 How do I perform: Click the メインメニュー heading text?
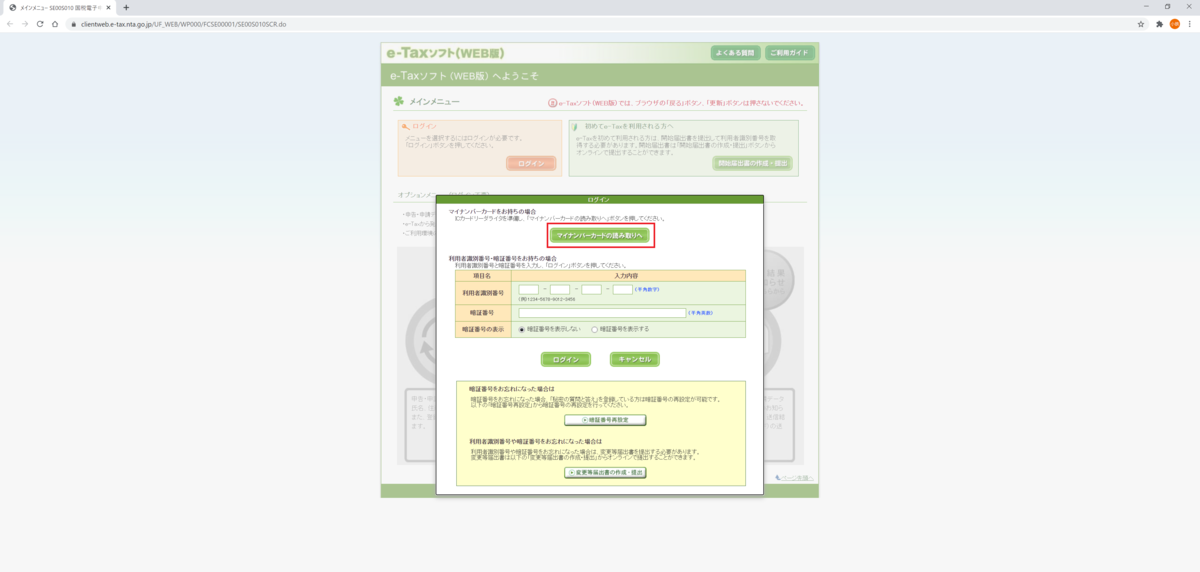pyautogui.click(x=434, y=101)
